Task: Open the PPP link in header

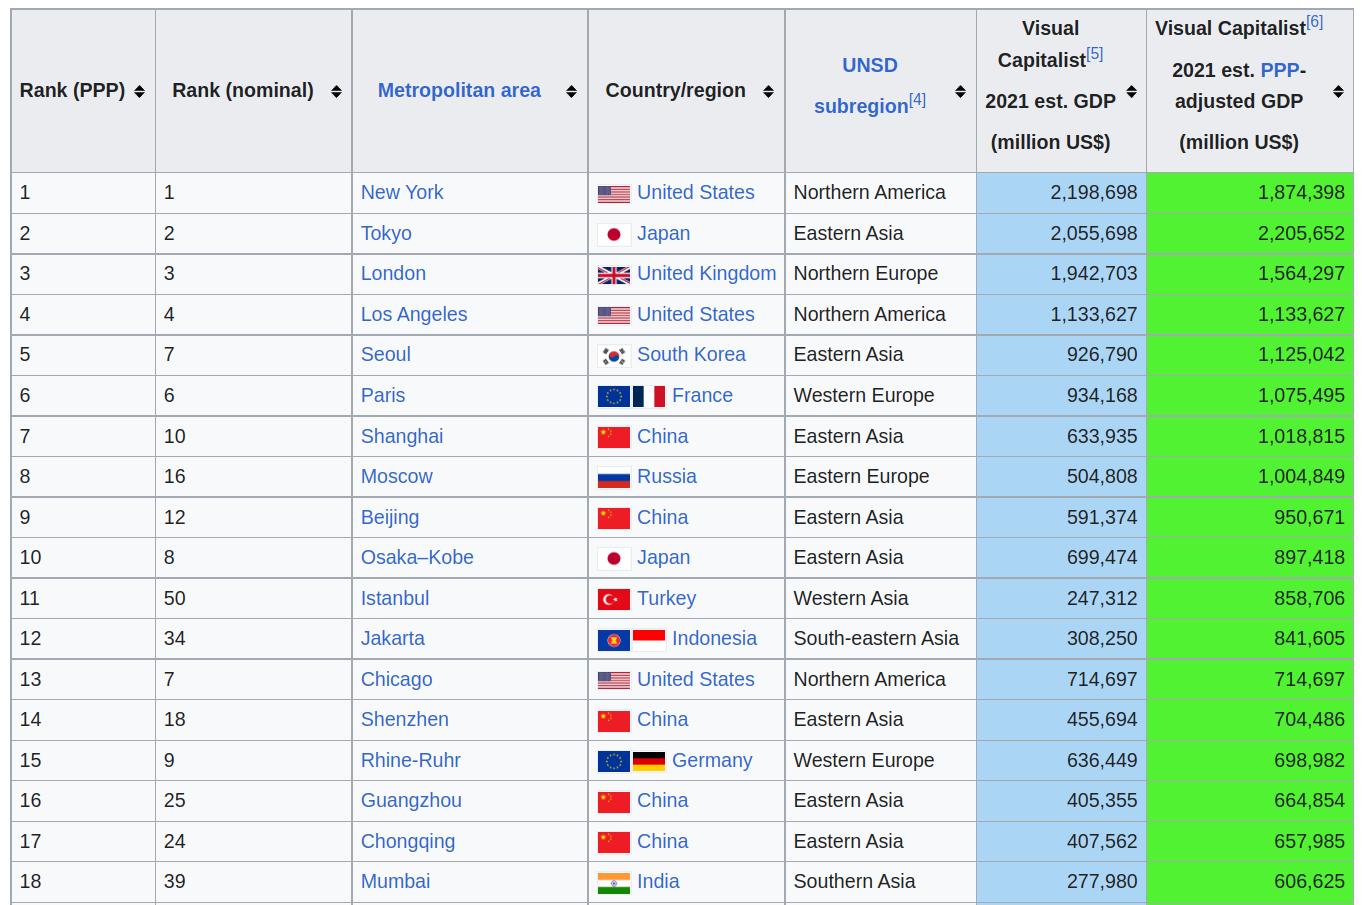Action: click(x=1279, y=70)
